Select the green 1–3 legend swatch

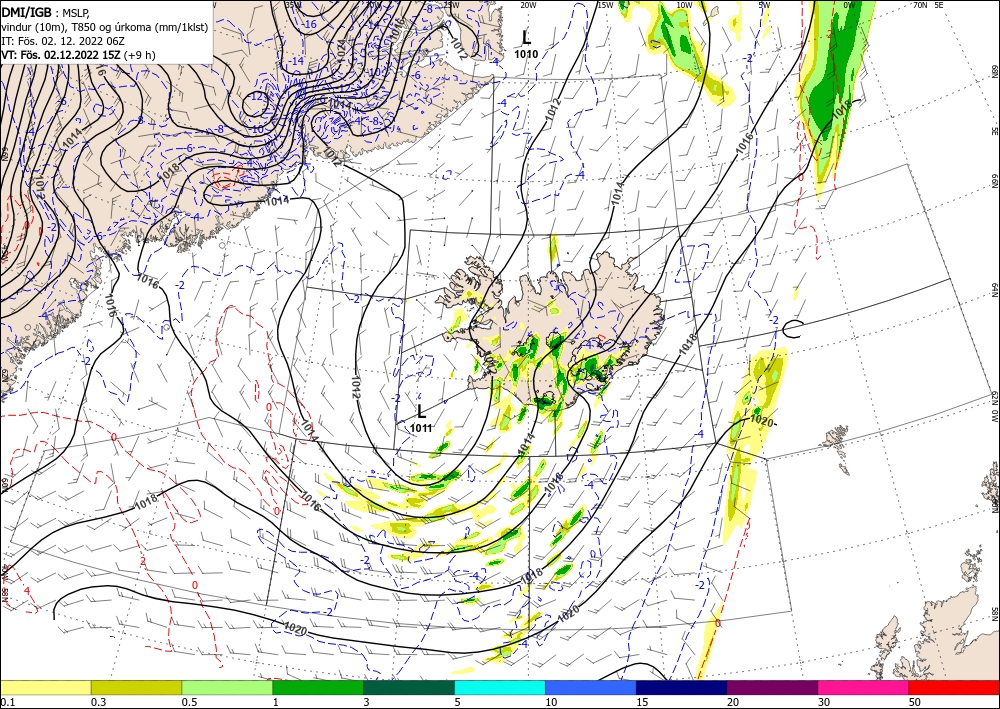click(x=318, y=687)
